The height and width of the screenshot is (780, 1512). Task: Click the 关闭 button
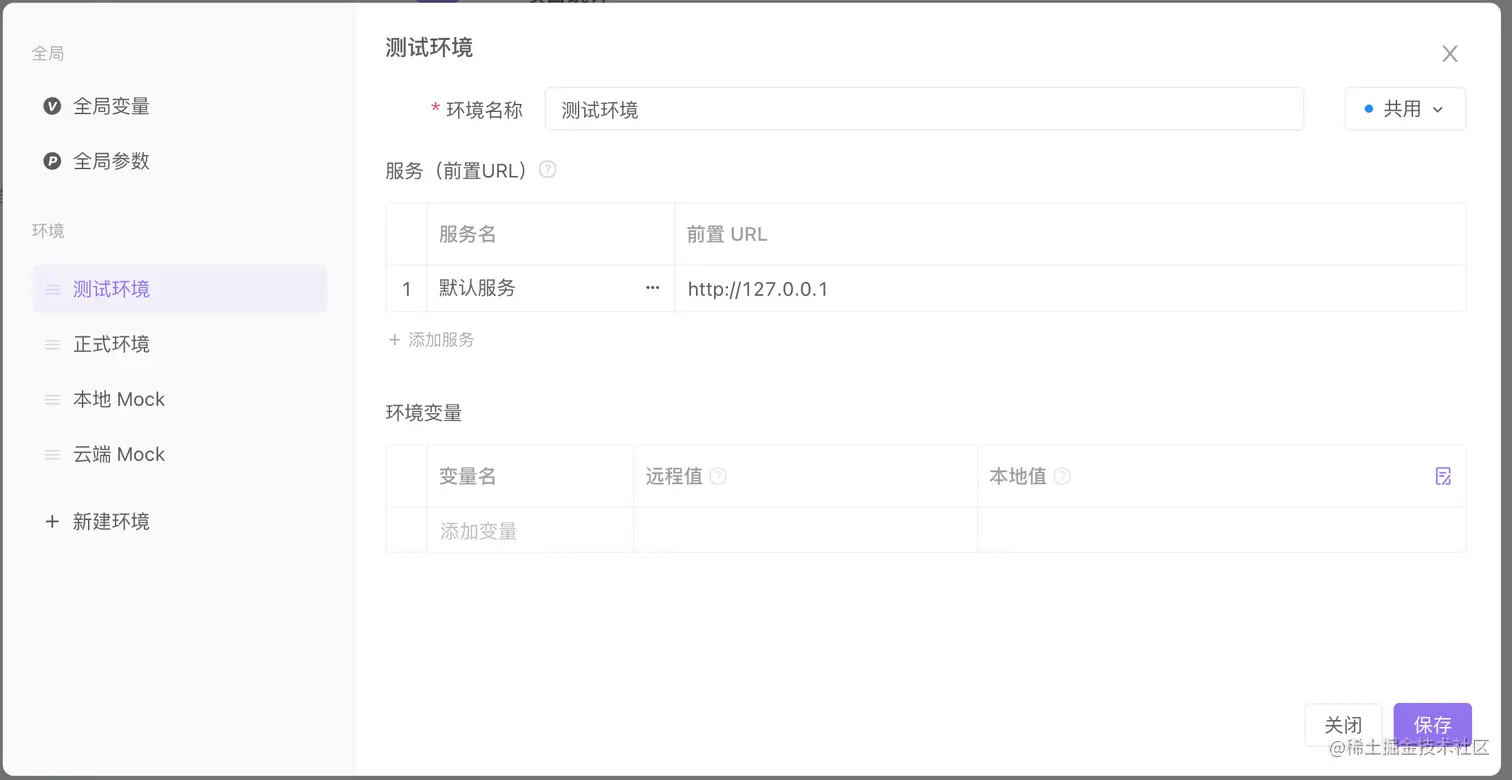click(x=1343, y=725)
